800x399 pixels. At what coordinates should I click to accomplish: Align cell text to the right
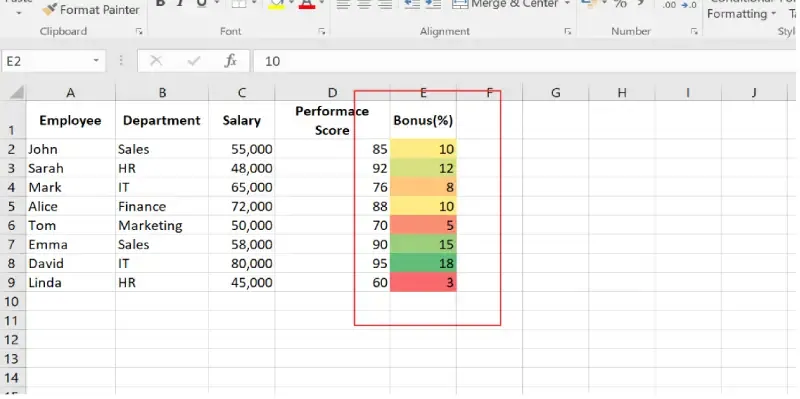(385, 4)
